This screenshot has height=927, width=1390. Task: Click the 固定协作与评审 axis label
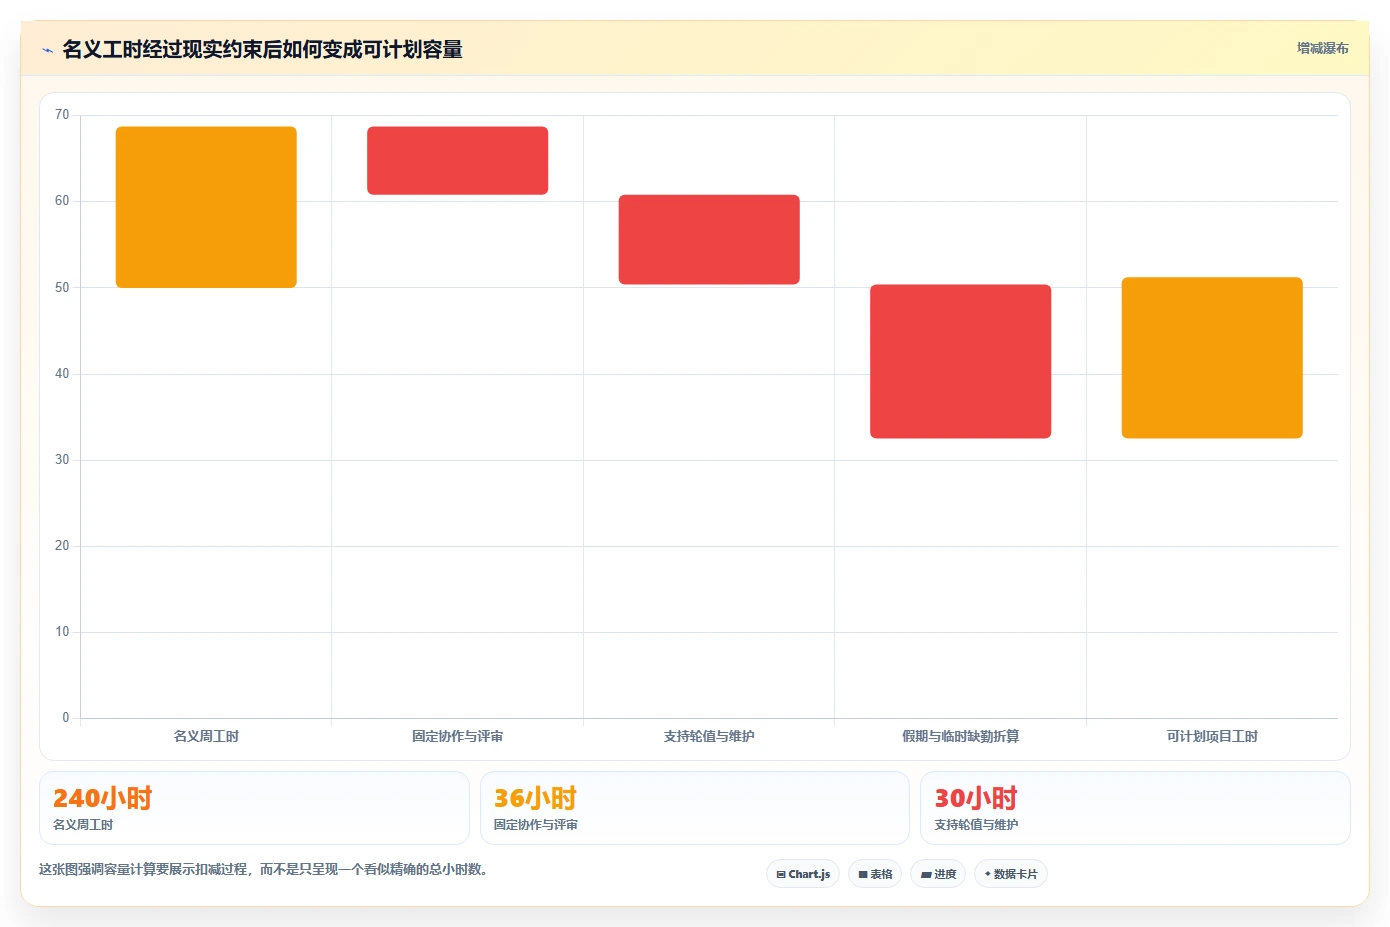pos(457,736)
